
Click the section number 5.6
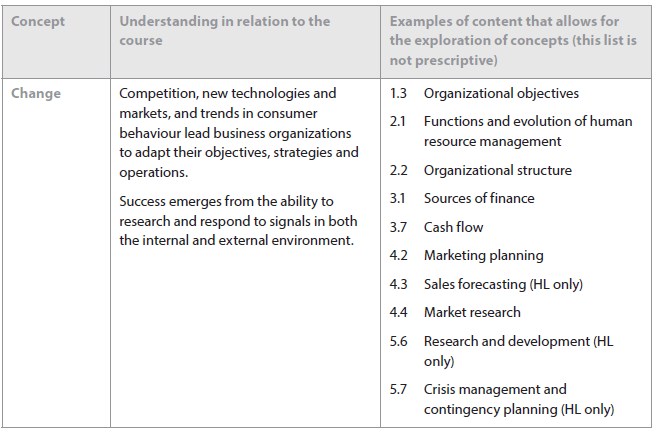coord(398,342)
